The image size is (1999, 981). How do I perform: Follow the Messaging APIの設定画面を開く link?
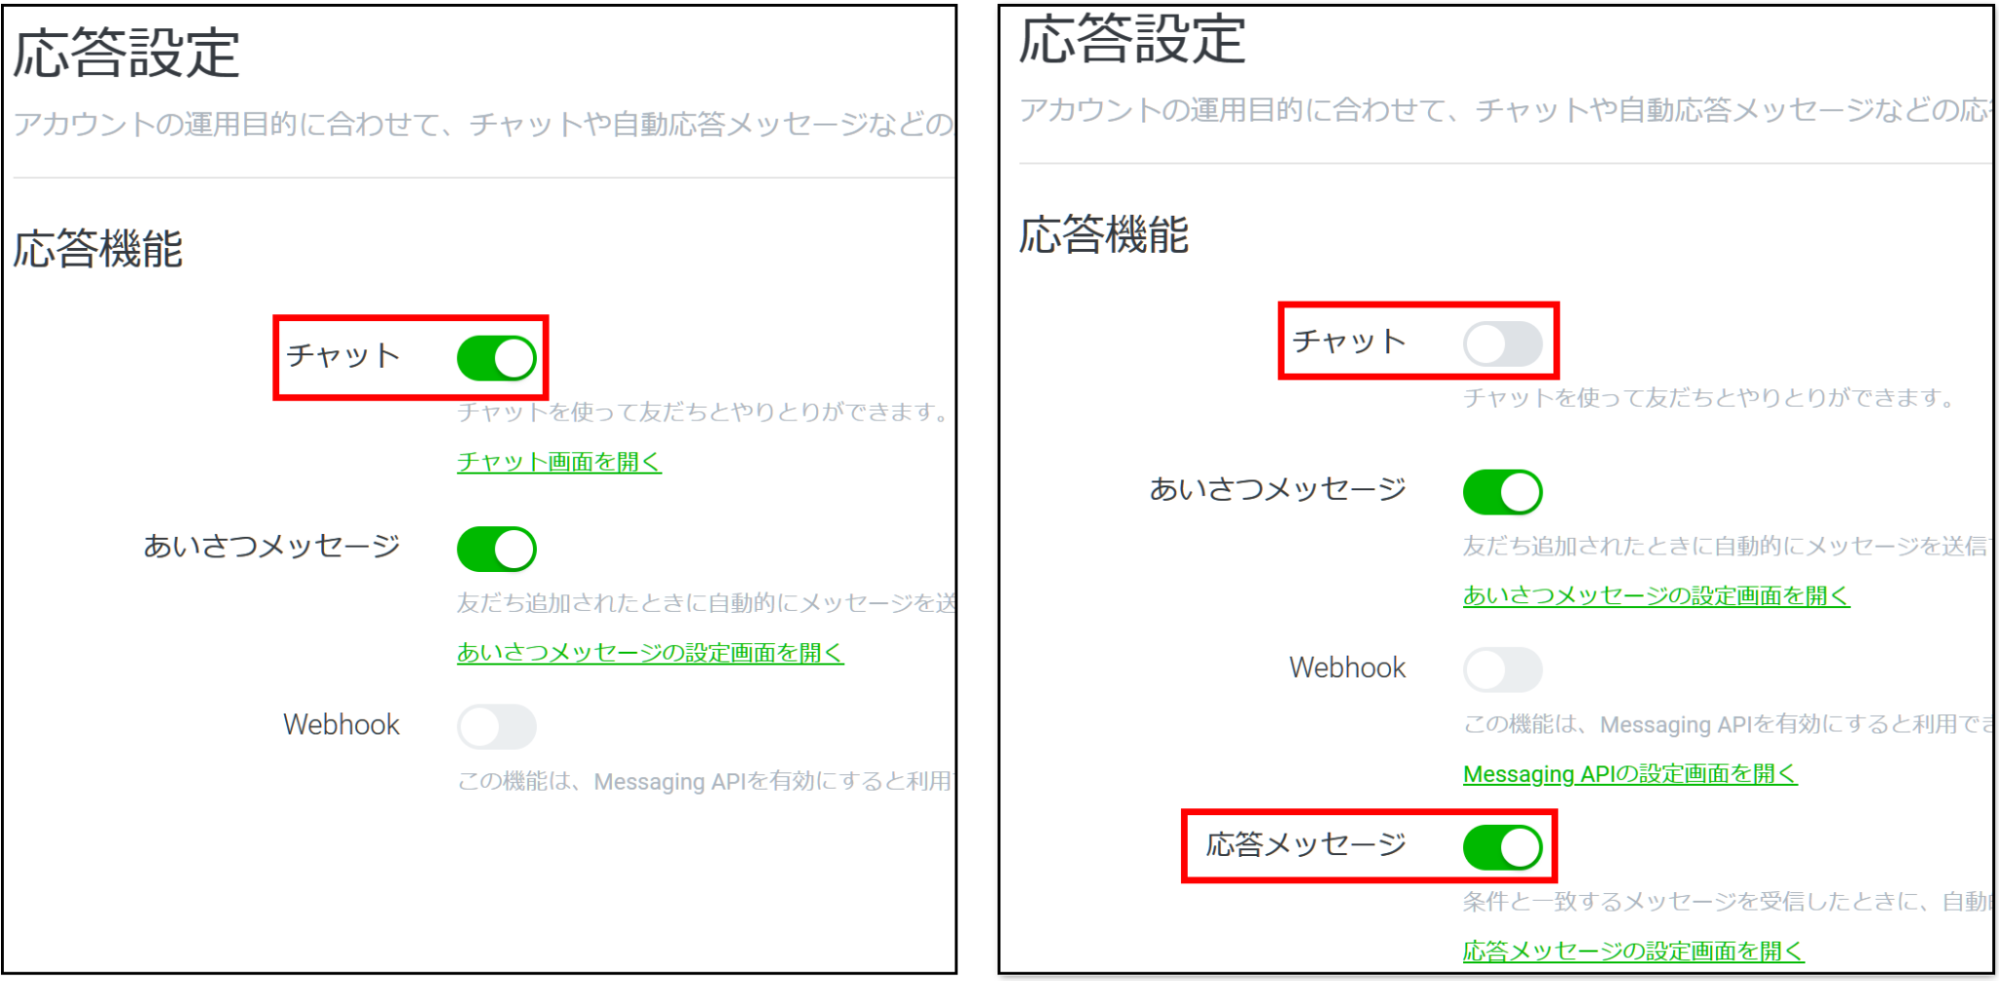click(1630, 774)
